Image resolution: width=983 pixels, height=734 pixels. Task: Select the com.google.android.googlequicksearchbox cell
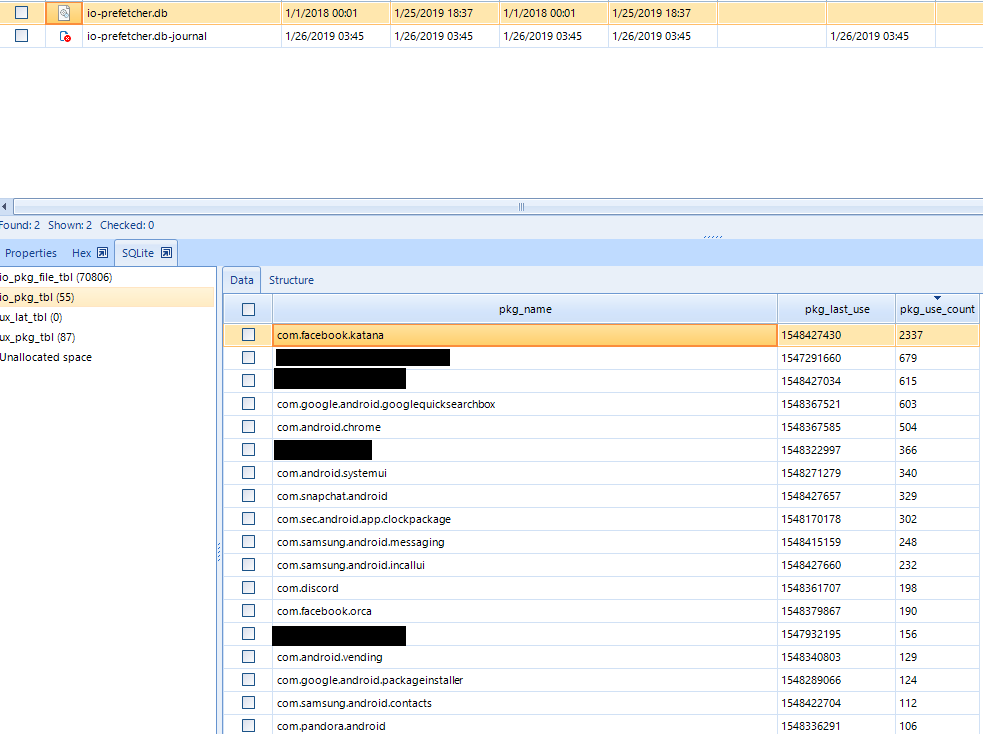click(525, 404)
